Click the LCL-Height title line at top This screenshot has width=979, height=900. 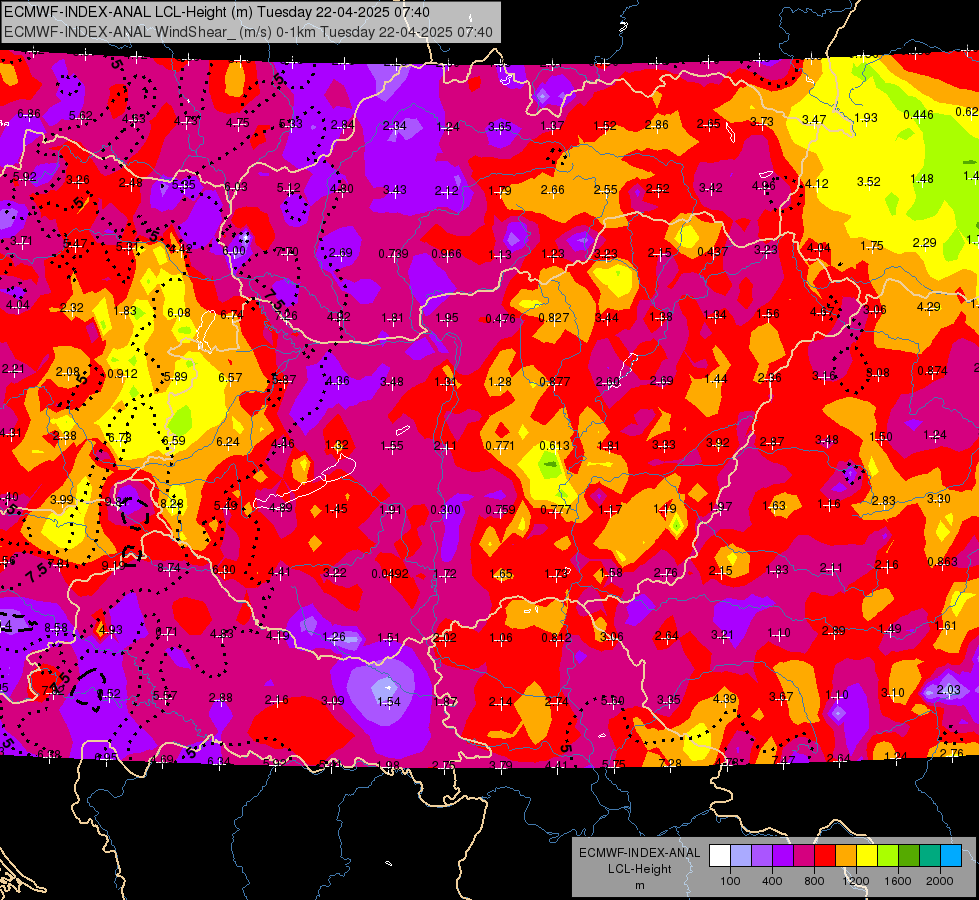(x=217, y=12)
